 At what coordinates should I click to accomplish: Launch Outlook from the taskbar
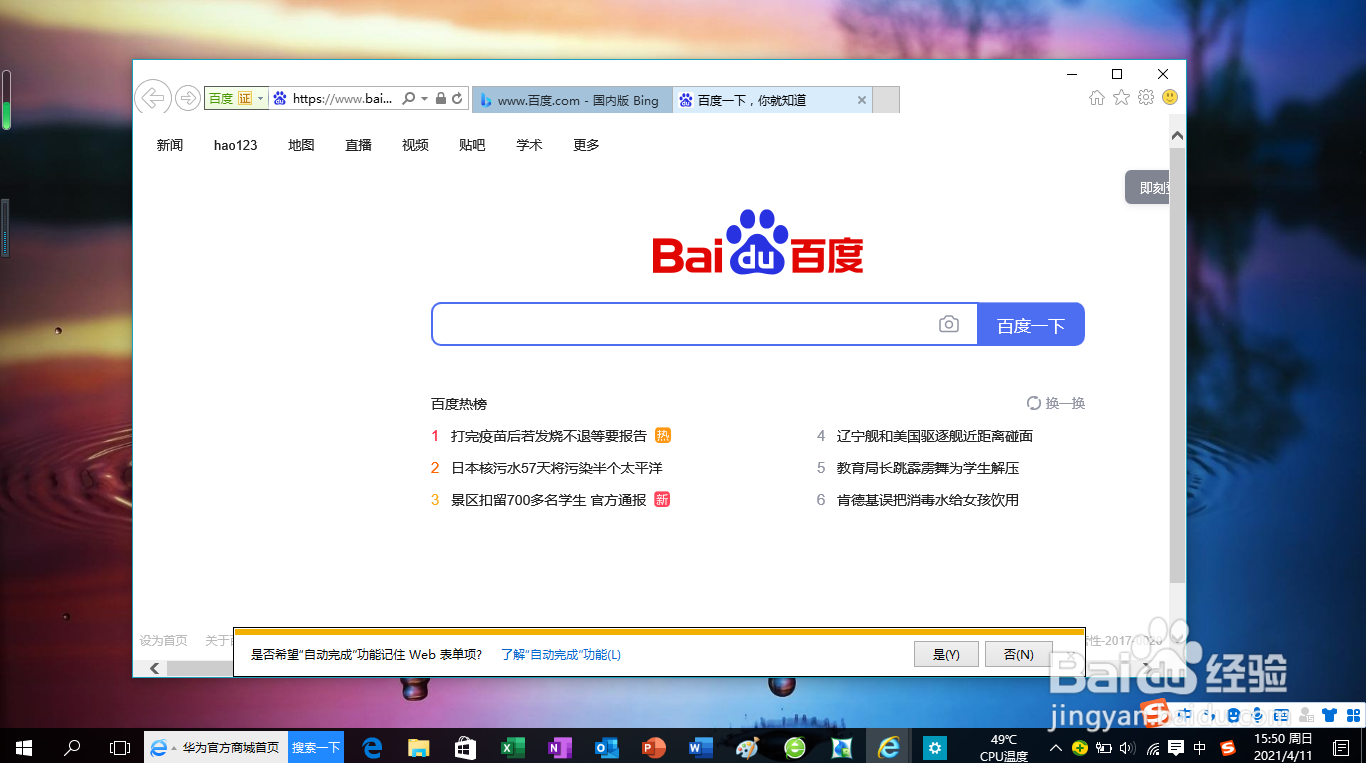tap(607, 747)
